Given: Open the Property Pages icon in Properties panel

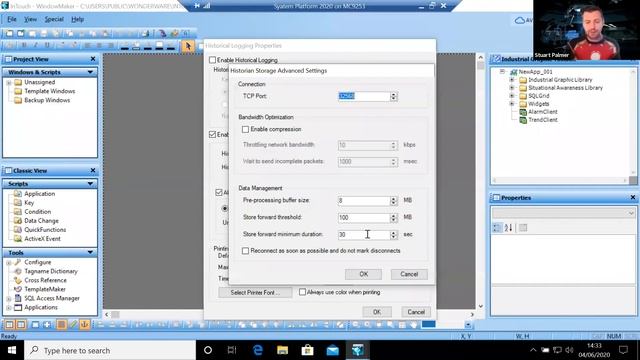Looking at the screenshot, I should click(x=523, y=228).
